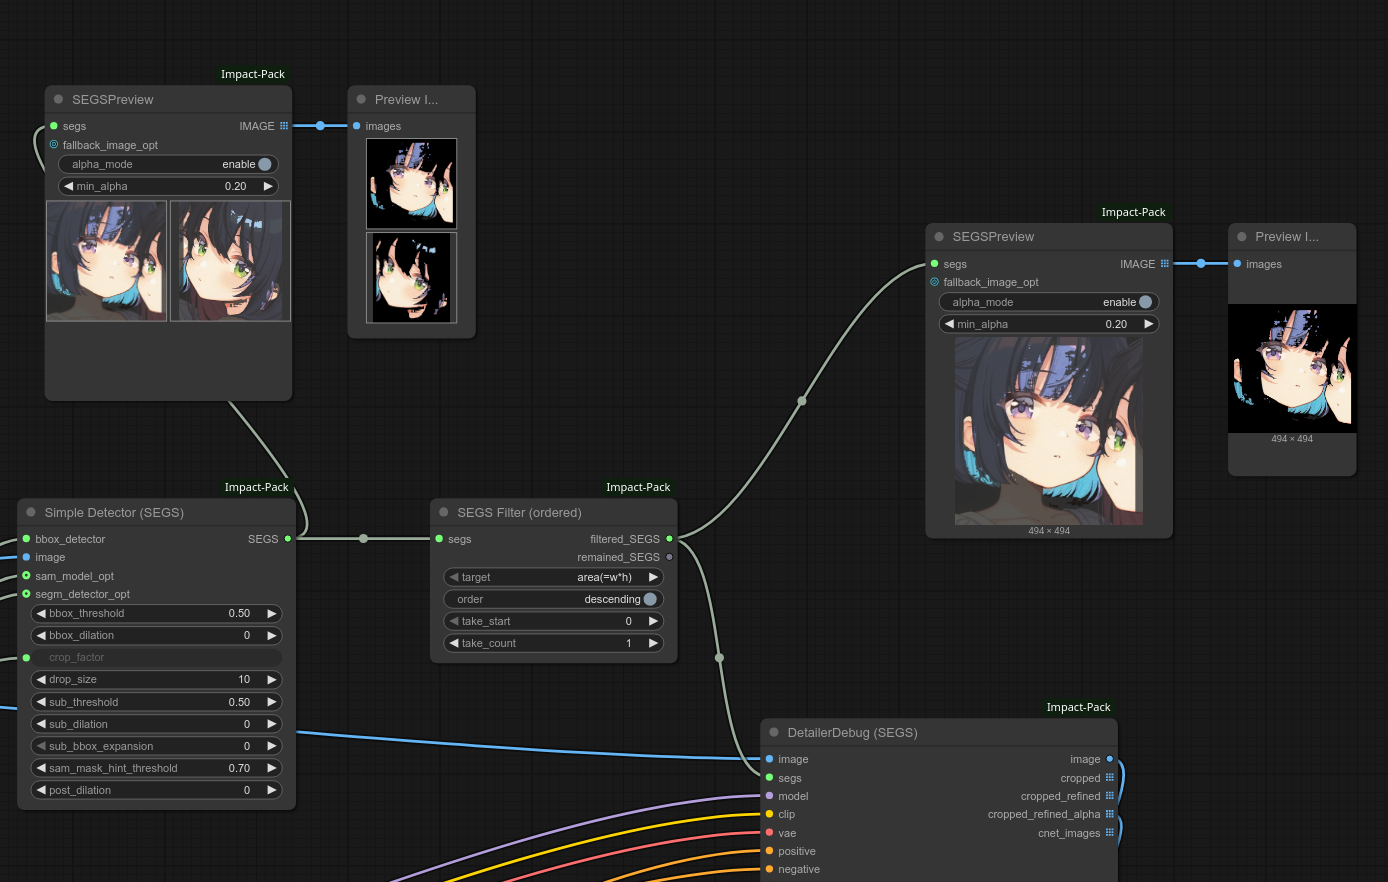Click the Impact-Pack badge above Simple Detector

tap(256, 487)
